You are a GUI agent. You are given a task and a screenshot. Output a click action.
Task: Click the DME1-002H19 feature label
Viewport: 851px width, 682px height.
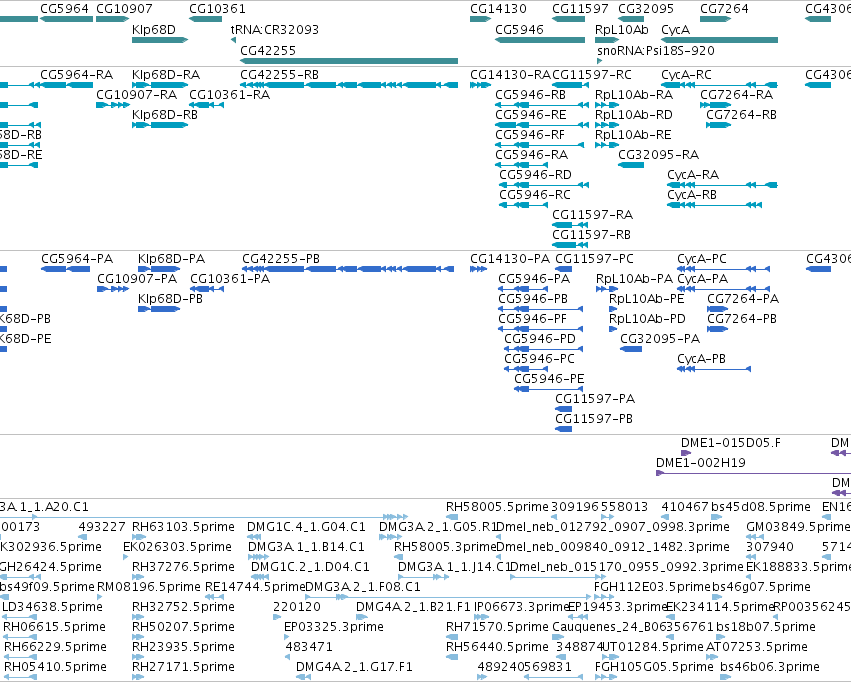pyautogui.click(x=701, y=463)
